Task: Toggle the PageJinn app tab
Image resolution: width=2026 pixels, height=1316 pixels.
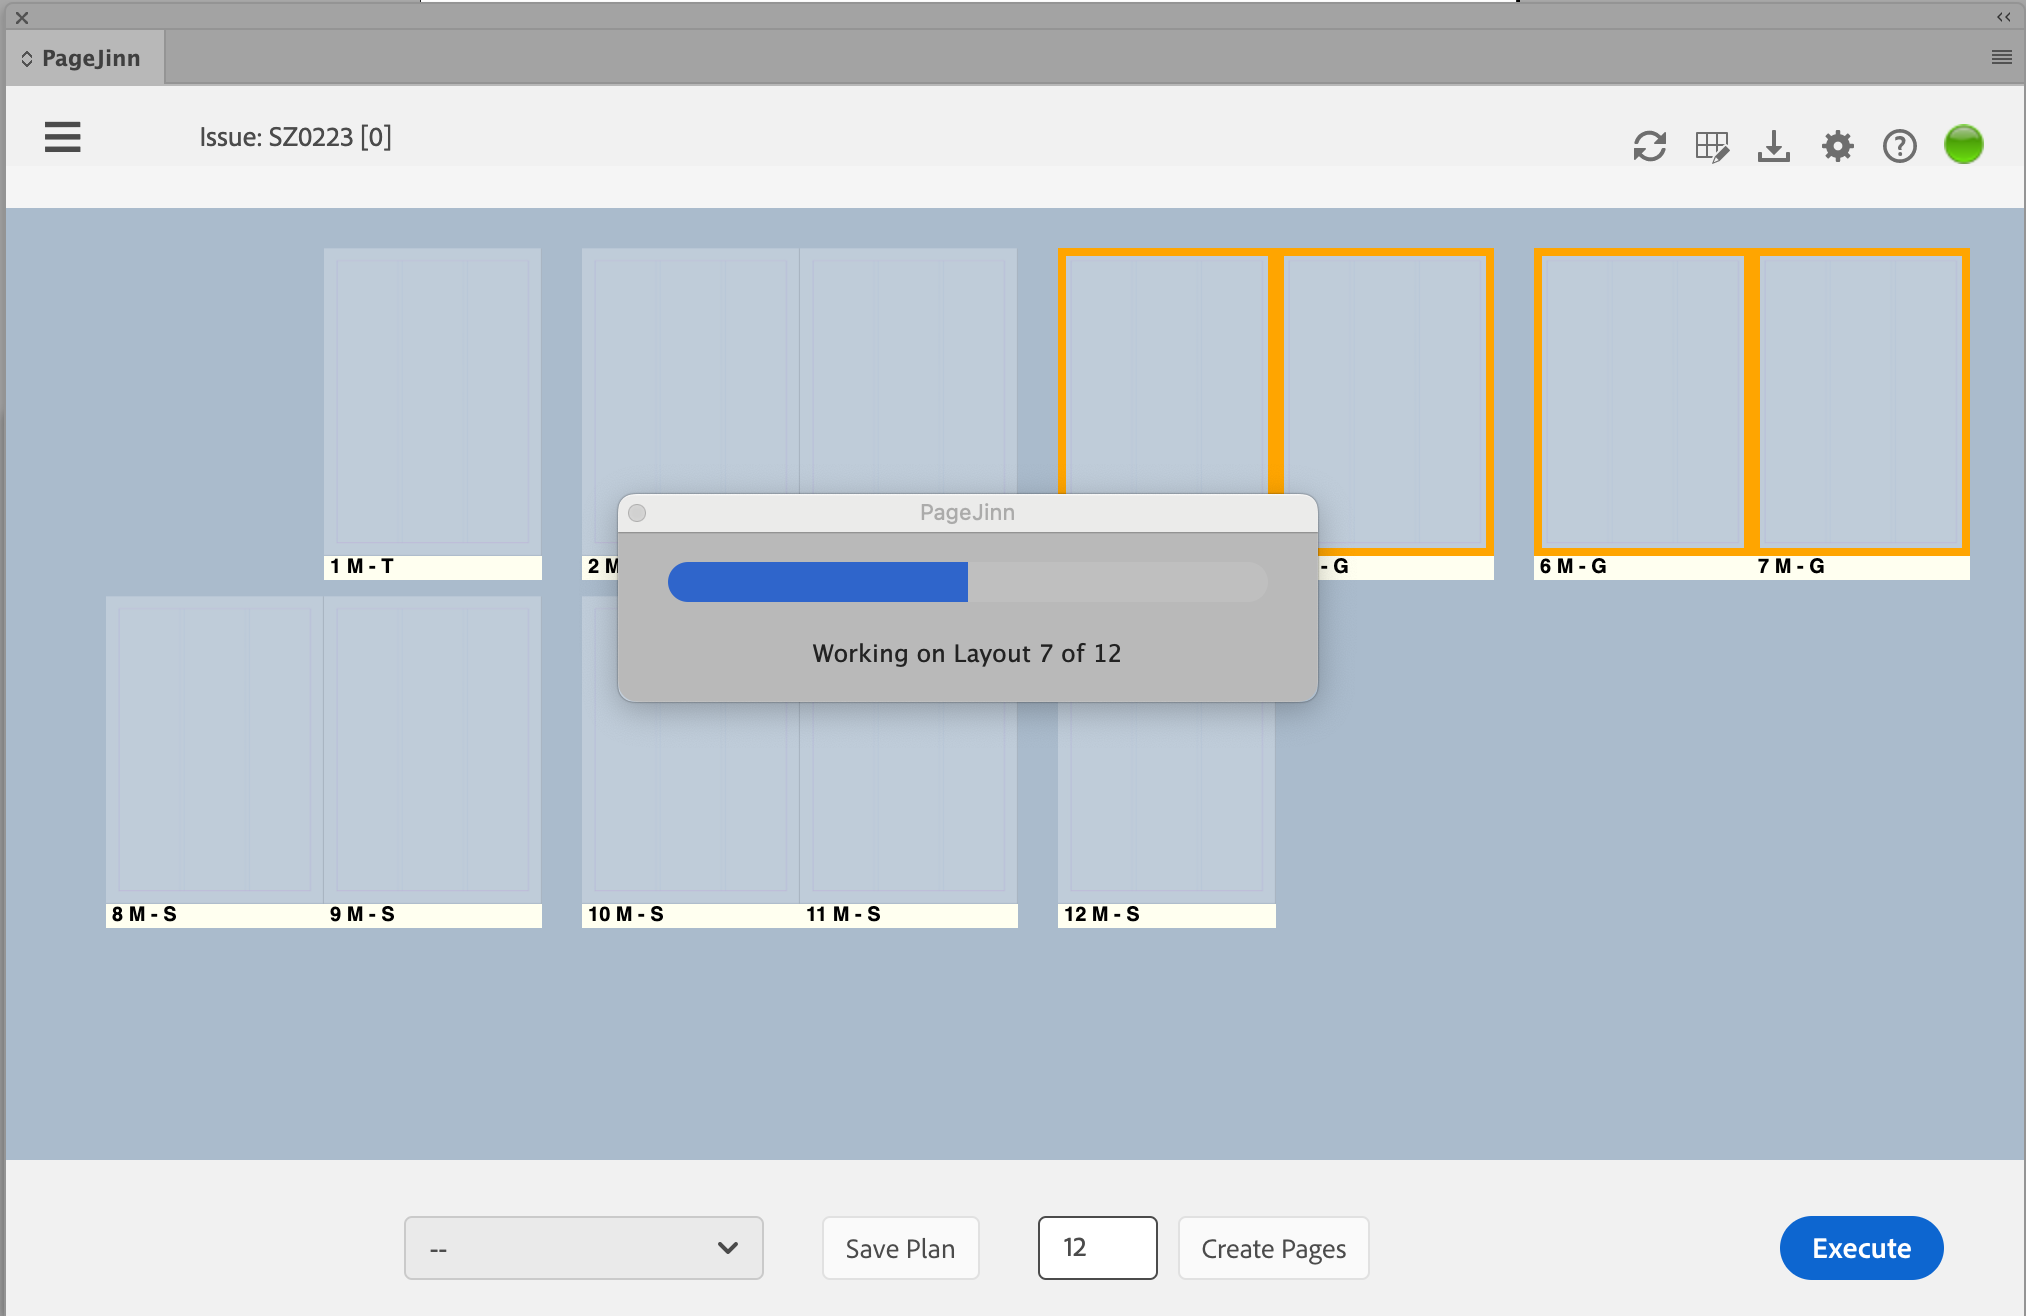Action: tap(83, 59)
